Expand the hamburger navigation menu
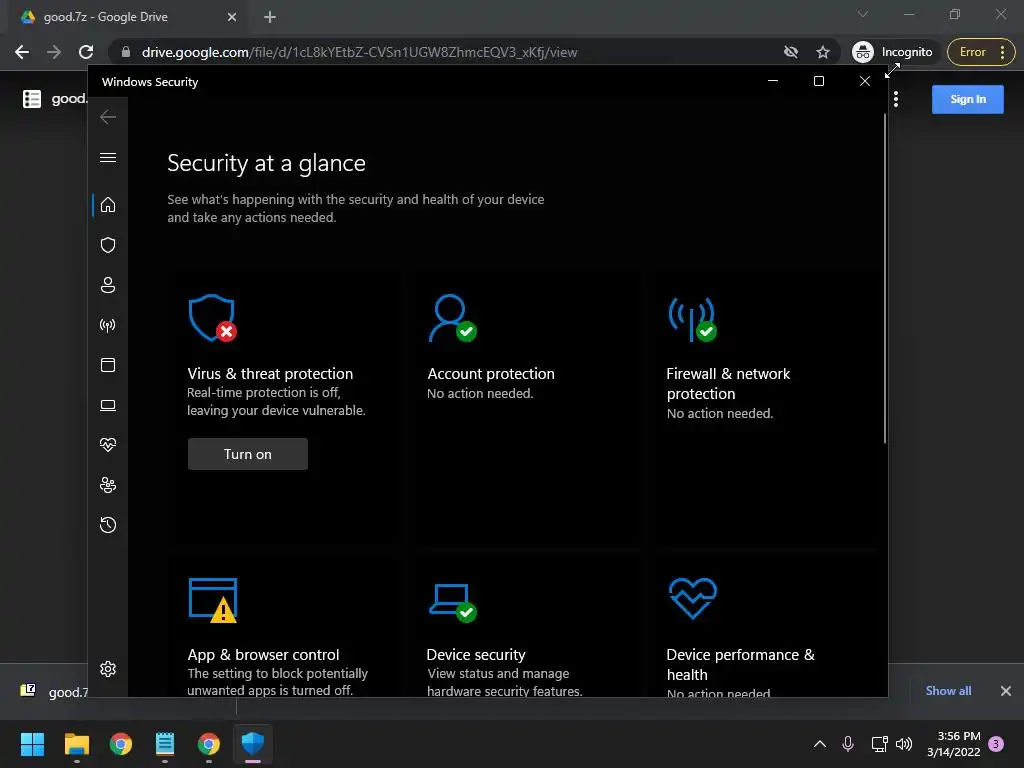 (x=108, y=157)
